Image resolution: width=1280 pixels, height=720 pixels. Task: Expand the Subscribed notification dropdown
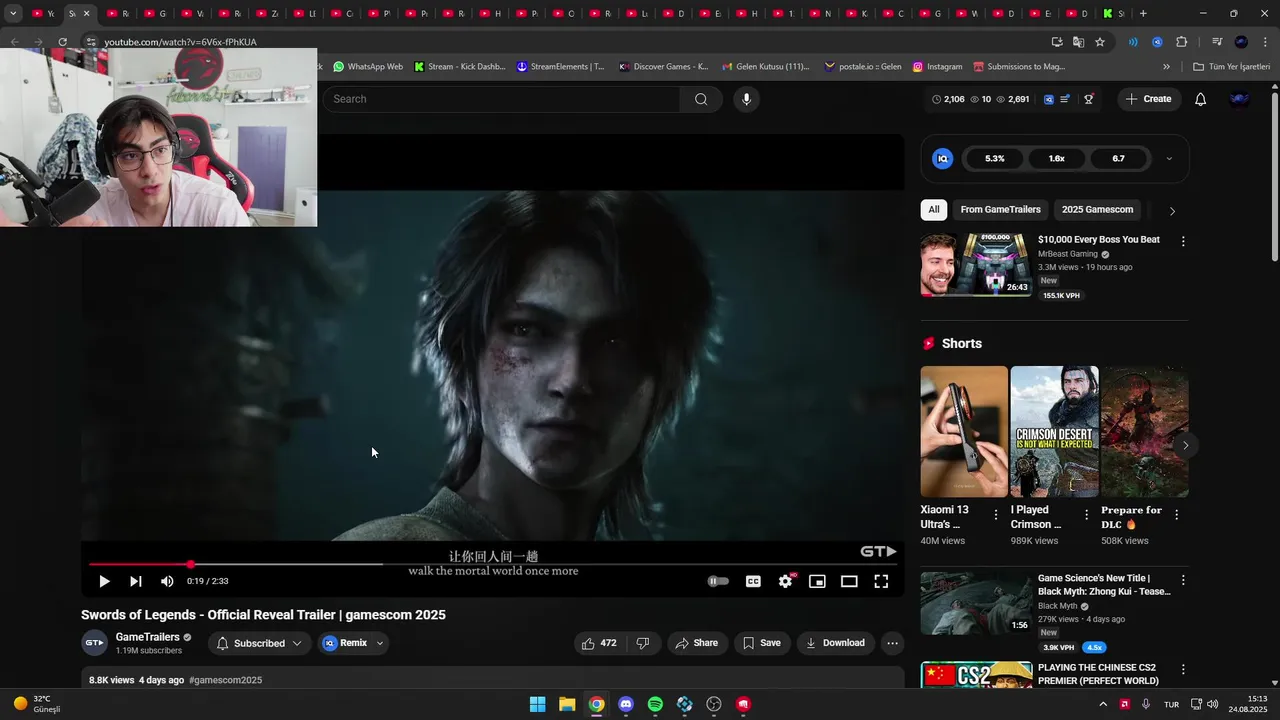pyautogui.click(x=259, y=643)
